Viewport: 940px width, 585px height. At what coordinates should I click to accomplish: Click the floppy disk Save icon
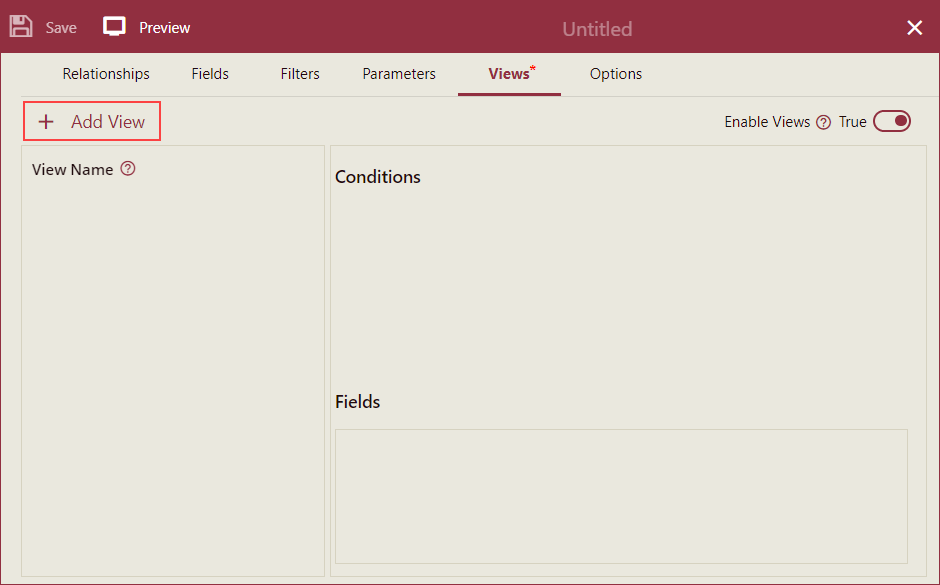(x=21, y=27)
